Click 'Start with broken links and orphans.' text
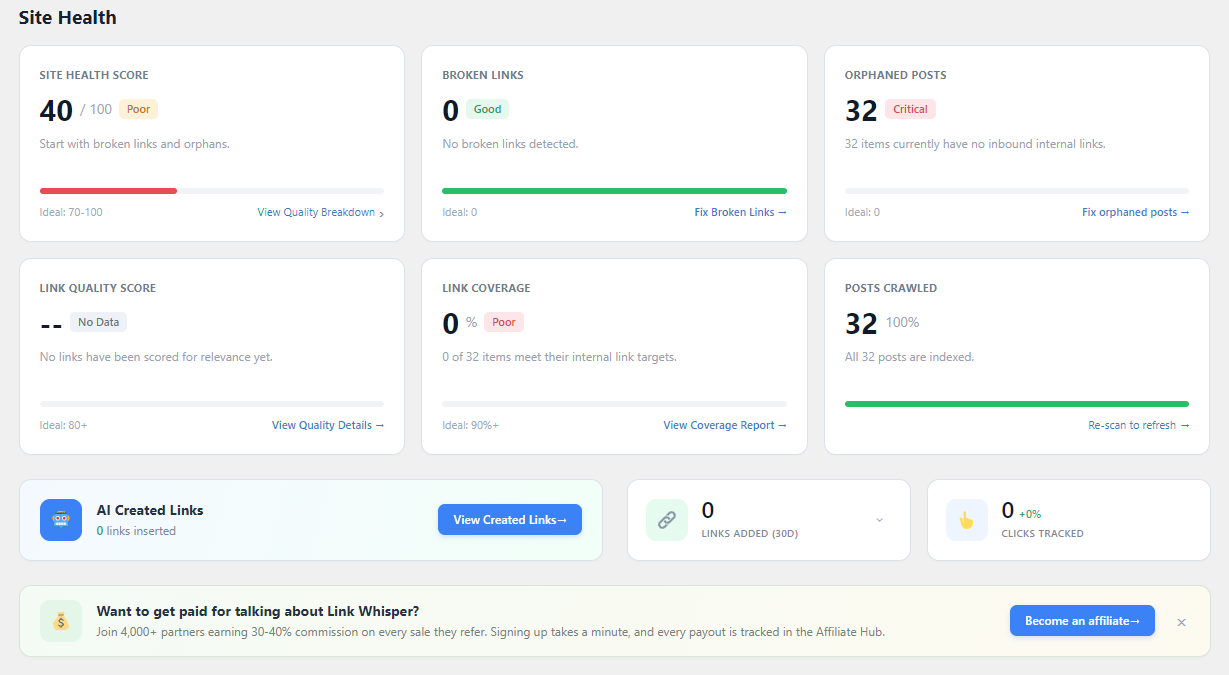Image resolution: width=1229 pixels, height=675 pixels. click(135, 144)
